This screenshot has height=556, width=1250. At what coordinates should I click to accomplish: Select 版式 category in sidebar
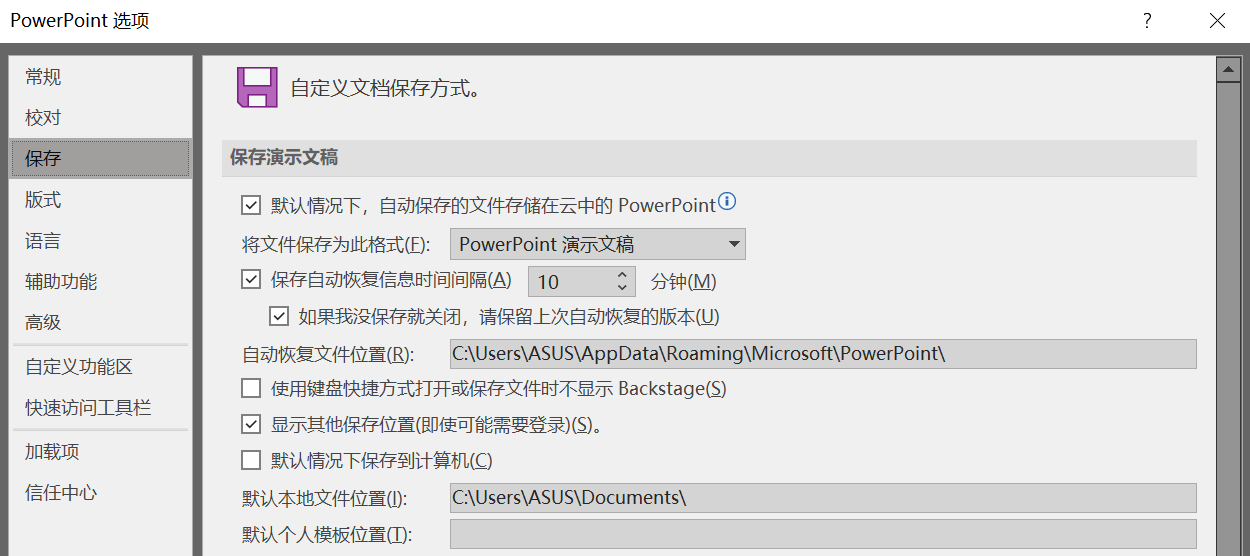(101, 200)
